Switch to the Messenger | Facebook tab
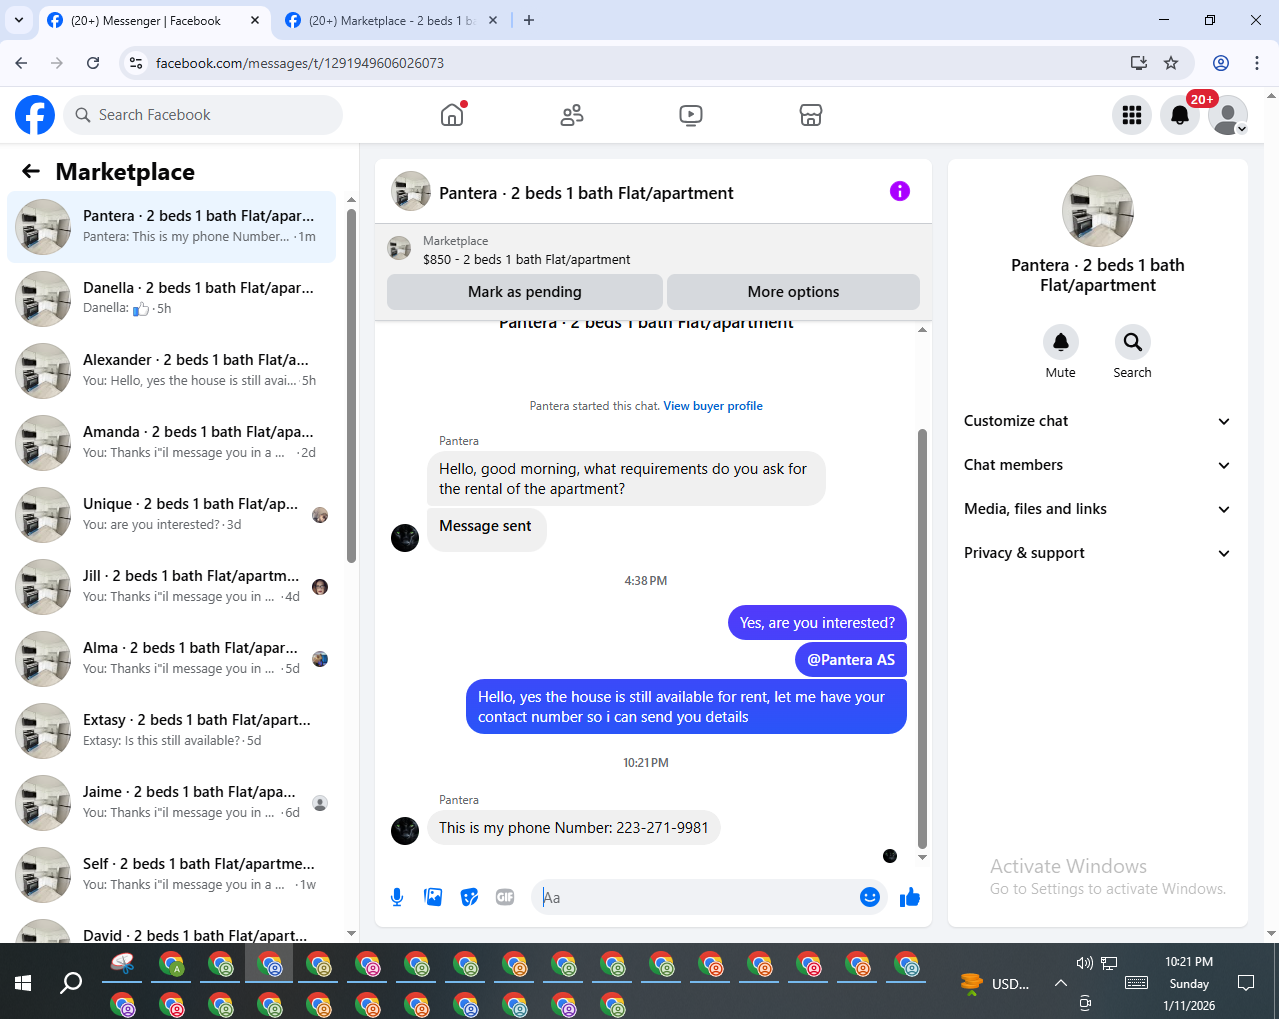This screenshot has height=1019, width=1279. point(146,20)
